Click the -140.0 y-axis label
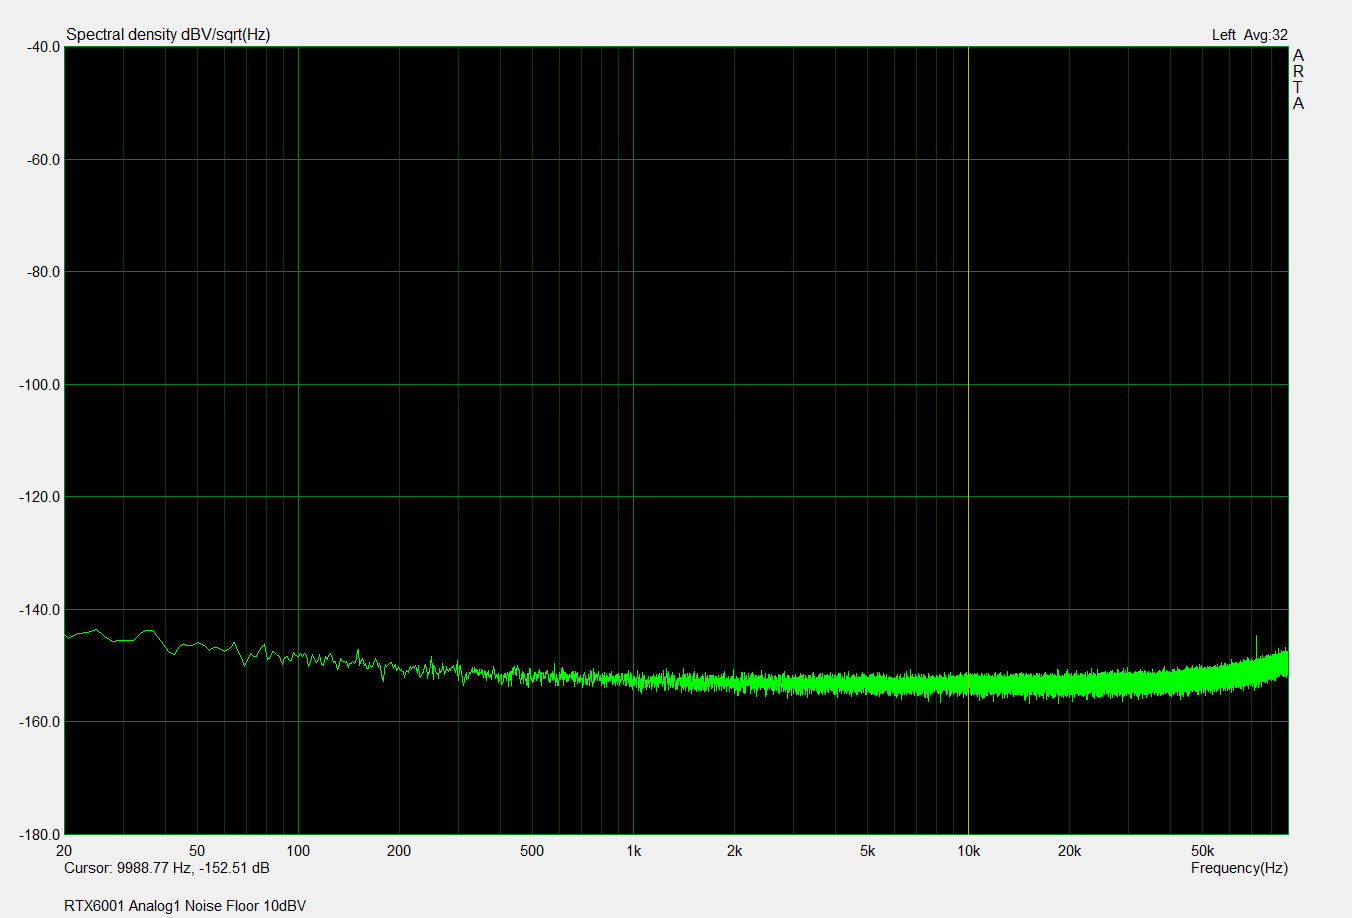Screen dimensions: 1352x918 pos(40,610)
